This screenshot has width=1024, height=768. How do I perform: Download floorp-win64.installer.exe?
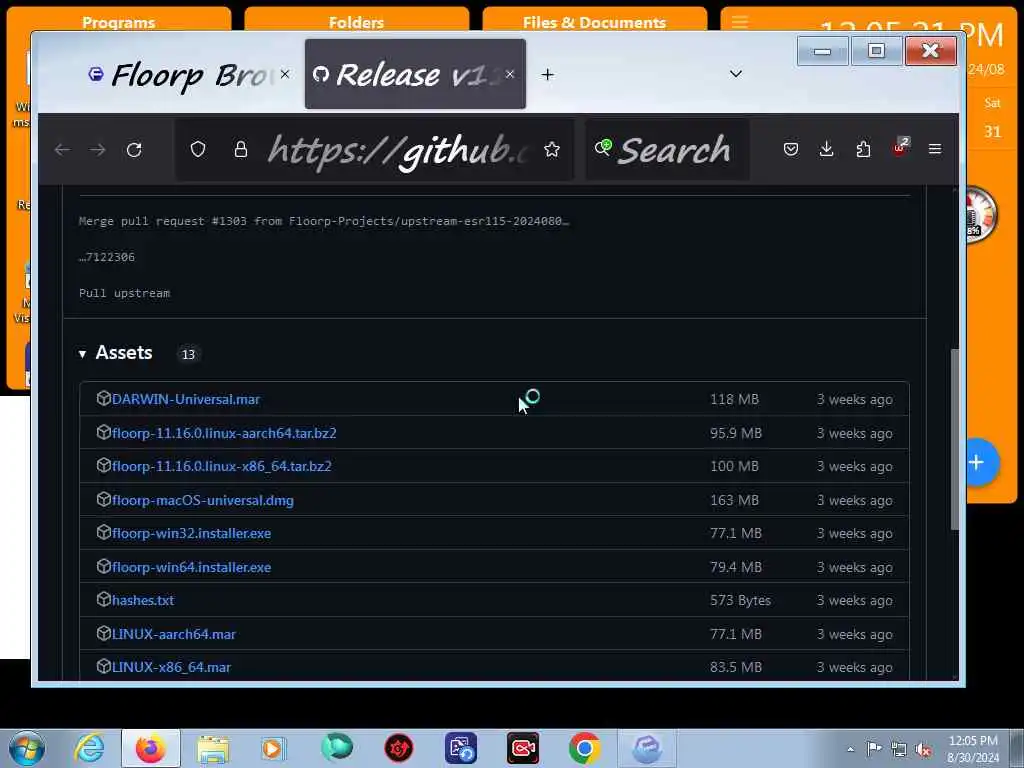(191, 568)
